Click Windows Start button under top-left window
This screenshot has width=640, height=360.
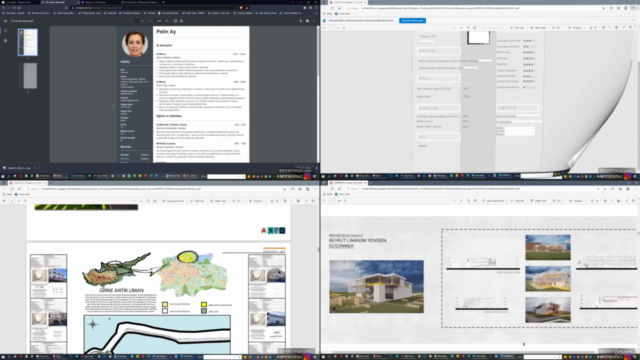2,176
